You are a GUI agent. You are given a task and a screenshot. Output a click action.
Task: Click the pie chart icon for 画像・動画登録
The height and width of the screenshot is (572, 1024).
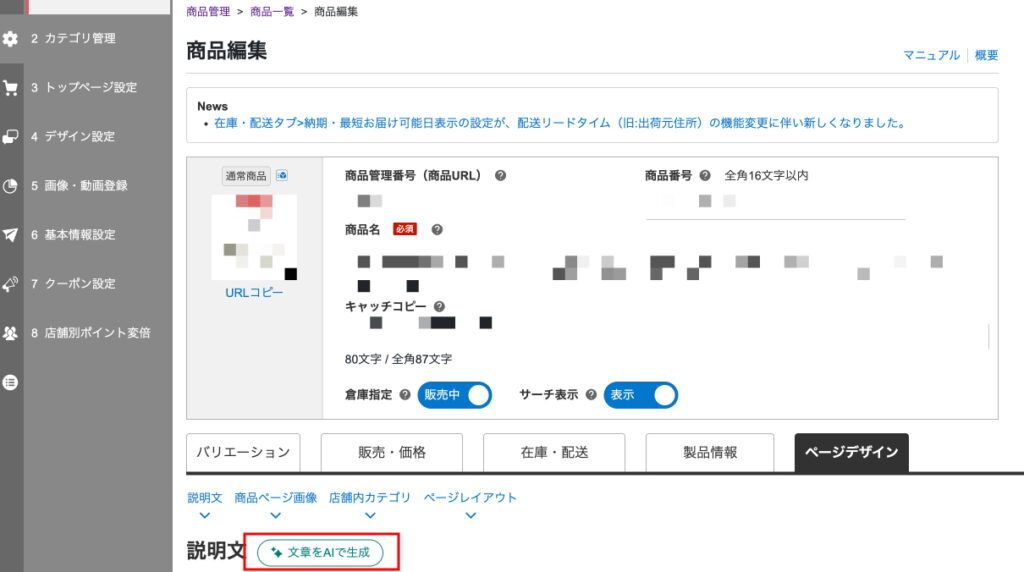pyautogui.click(x=11, y=186)
